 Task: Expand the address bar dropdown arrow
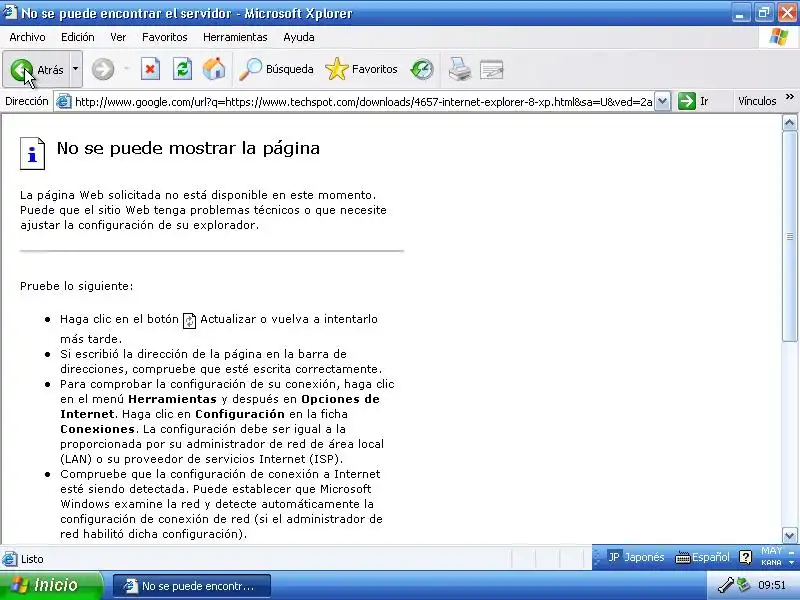click(662, 102)
